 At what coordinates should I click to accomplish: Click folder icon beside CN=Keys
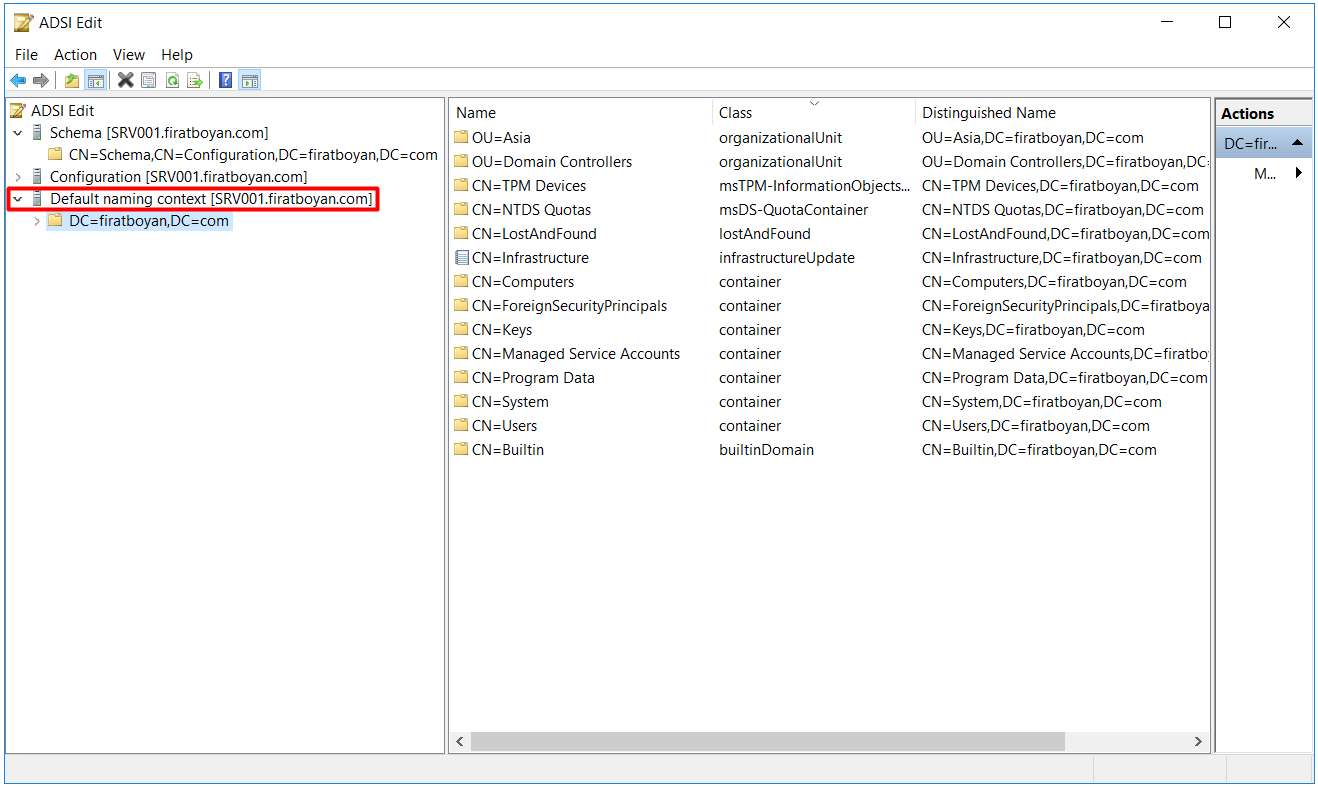click(461, 330)
